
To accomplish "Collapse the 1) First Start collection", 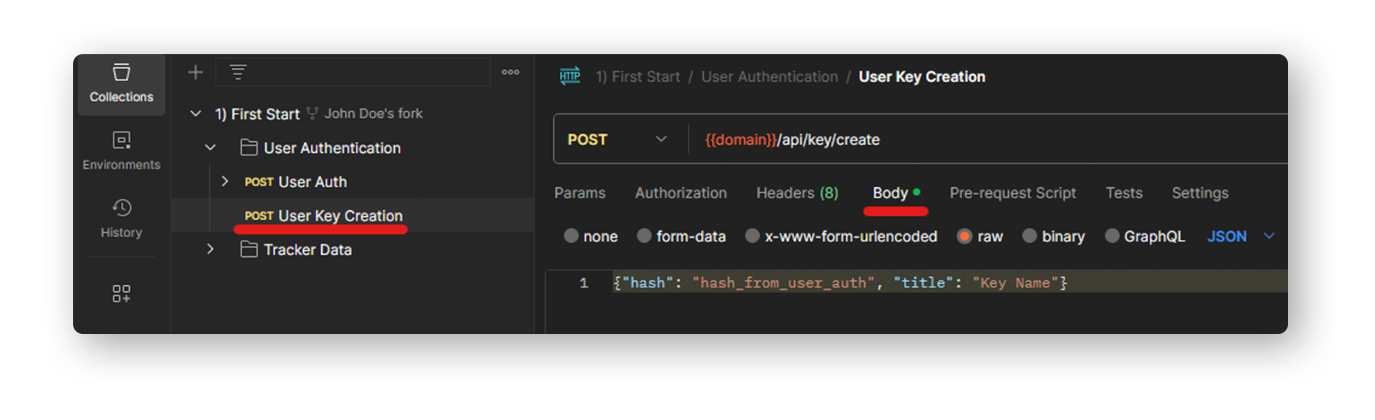I will [x=196, y=114].
